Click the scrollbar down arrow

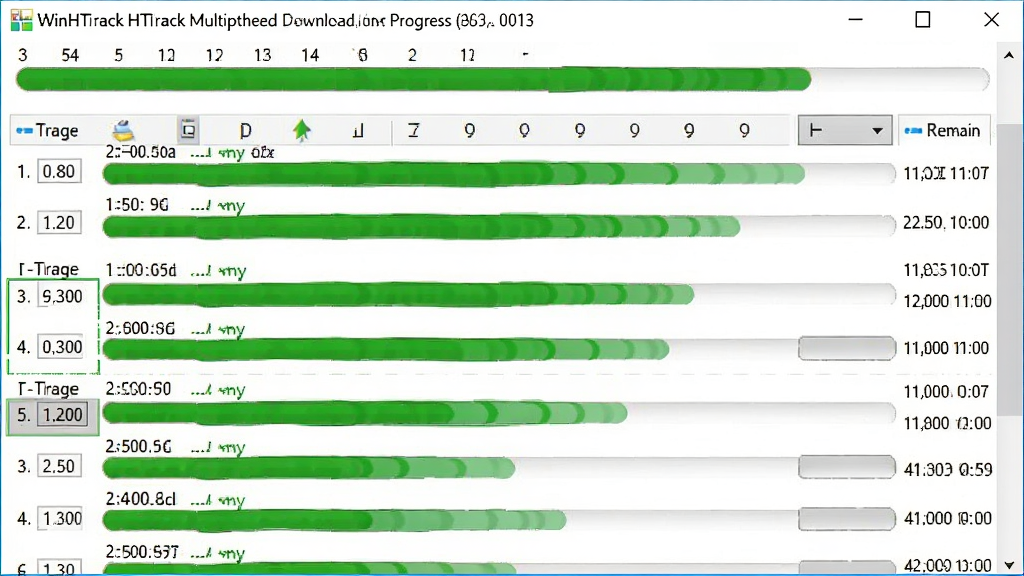[x=1009, y=566]
